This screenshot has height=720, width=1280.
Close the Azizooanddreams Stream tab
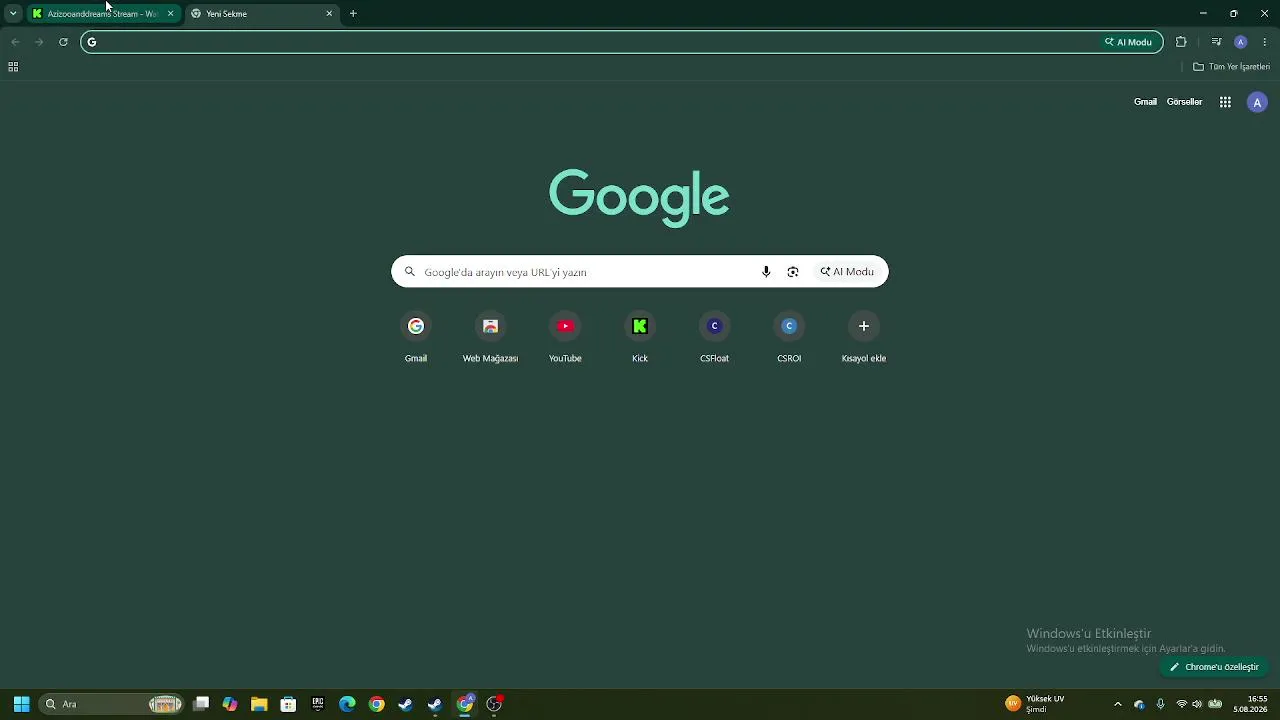170,14
